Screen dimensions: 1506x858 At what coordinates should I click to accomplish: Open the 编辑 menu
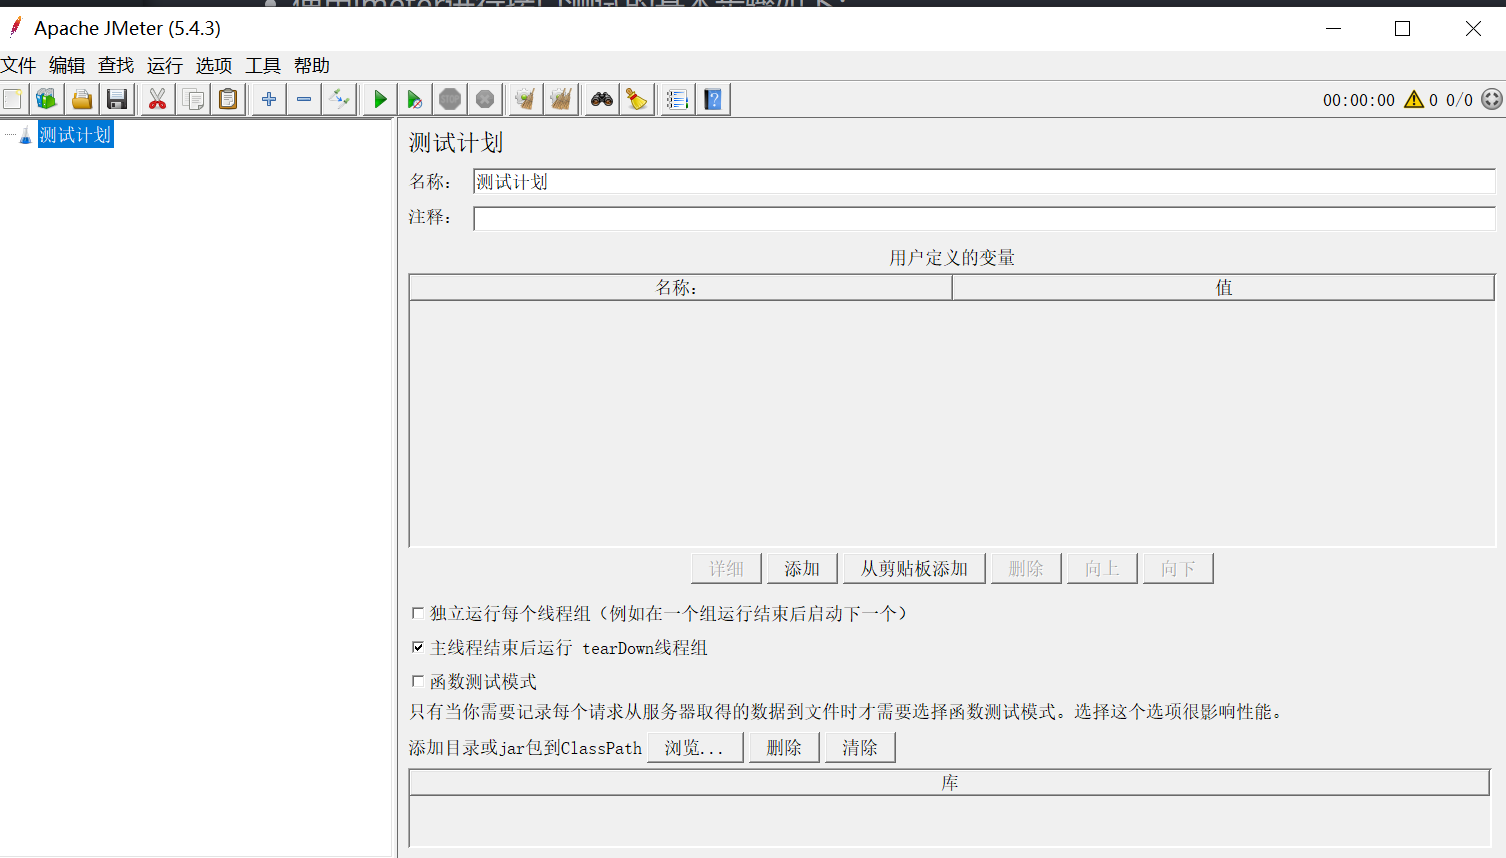click(x=67, y=65)
